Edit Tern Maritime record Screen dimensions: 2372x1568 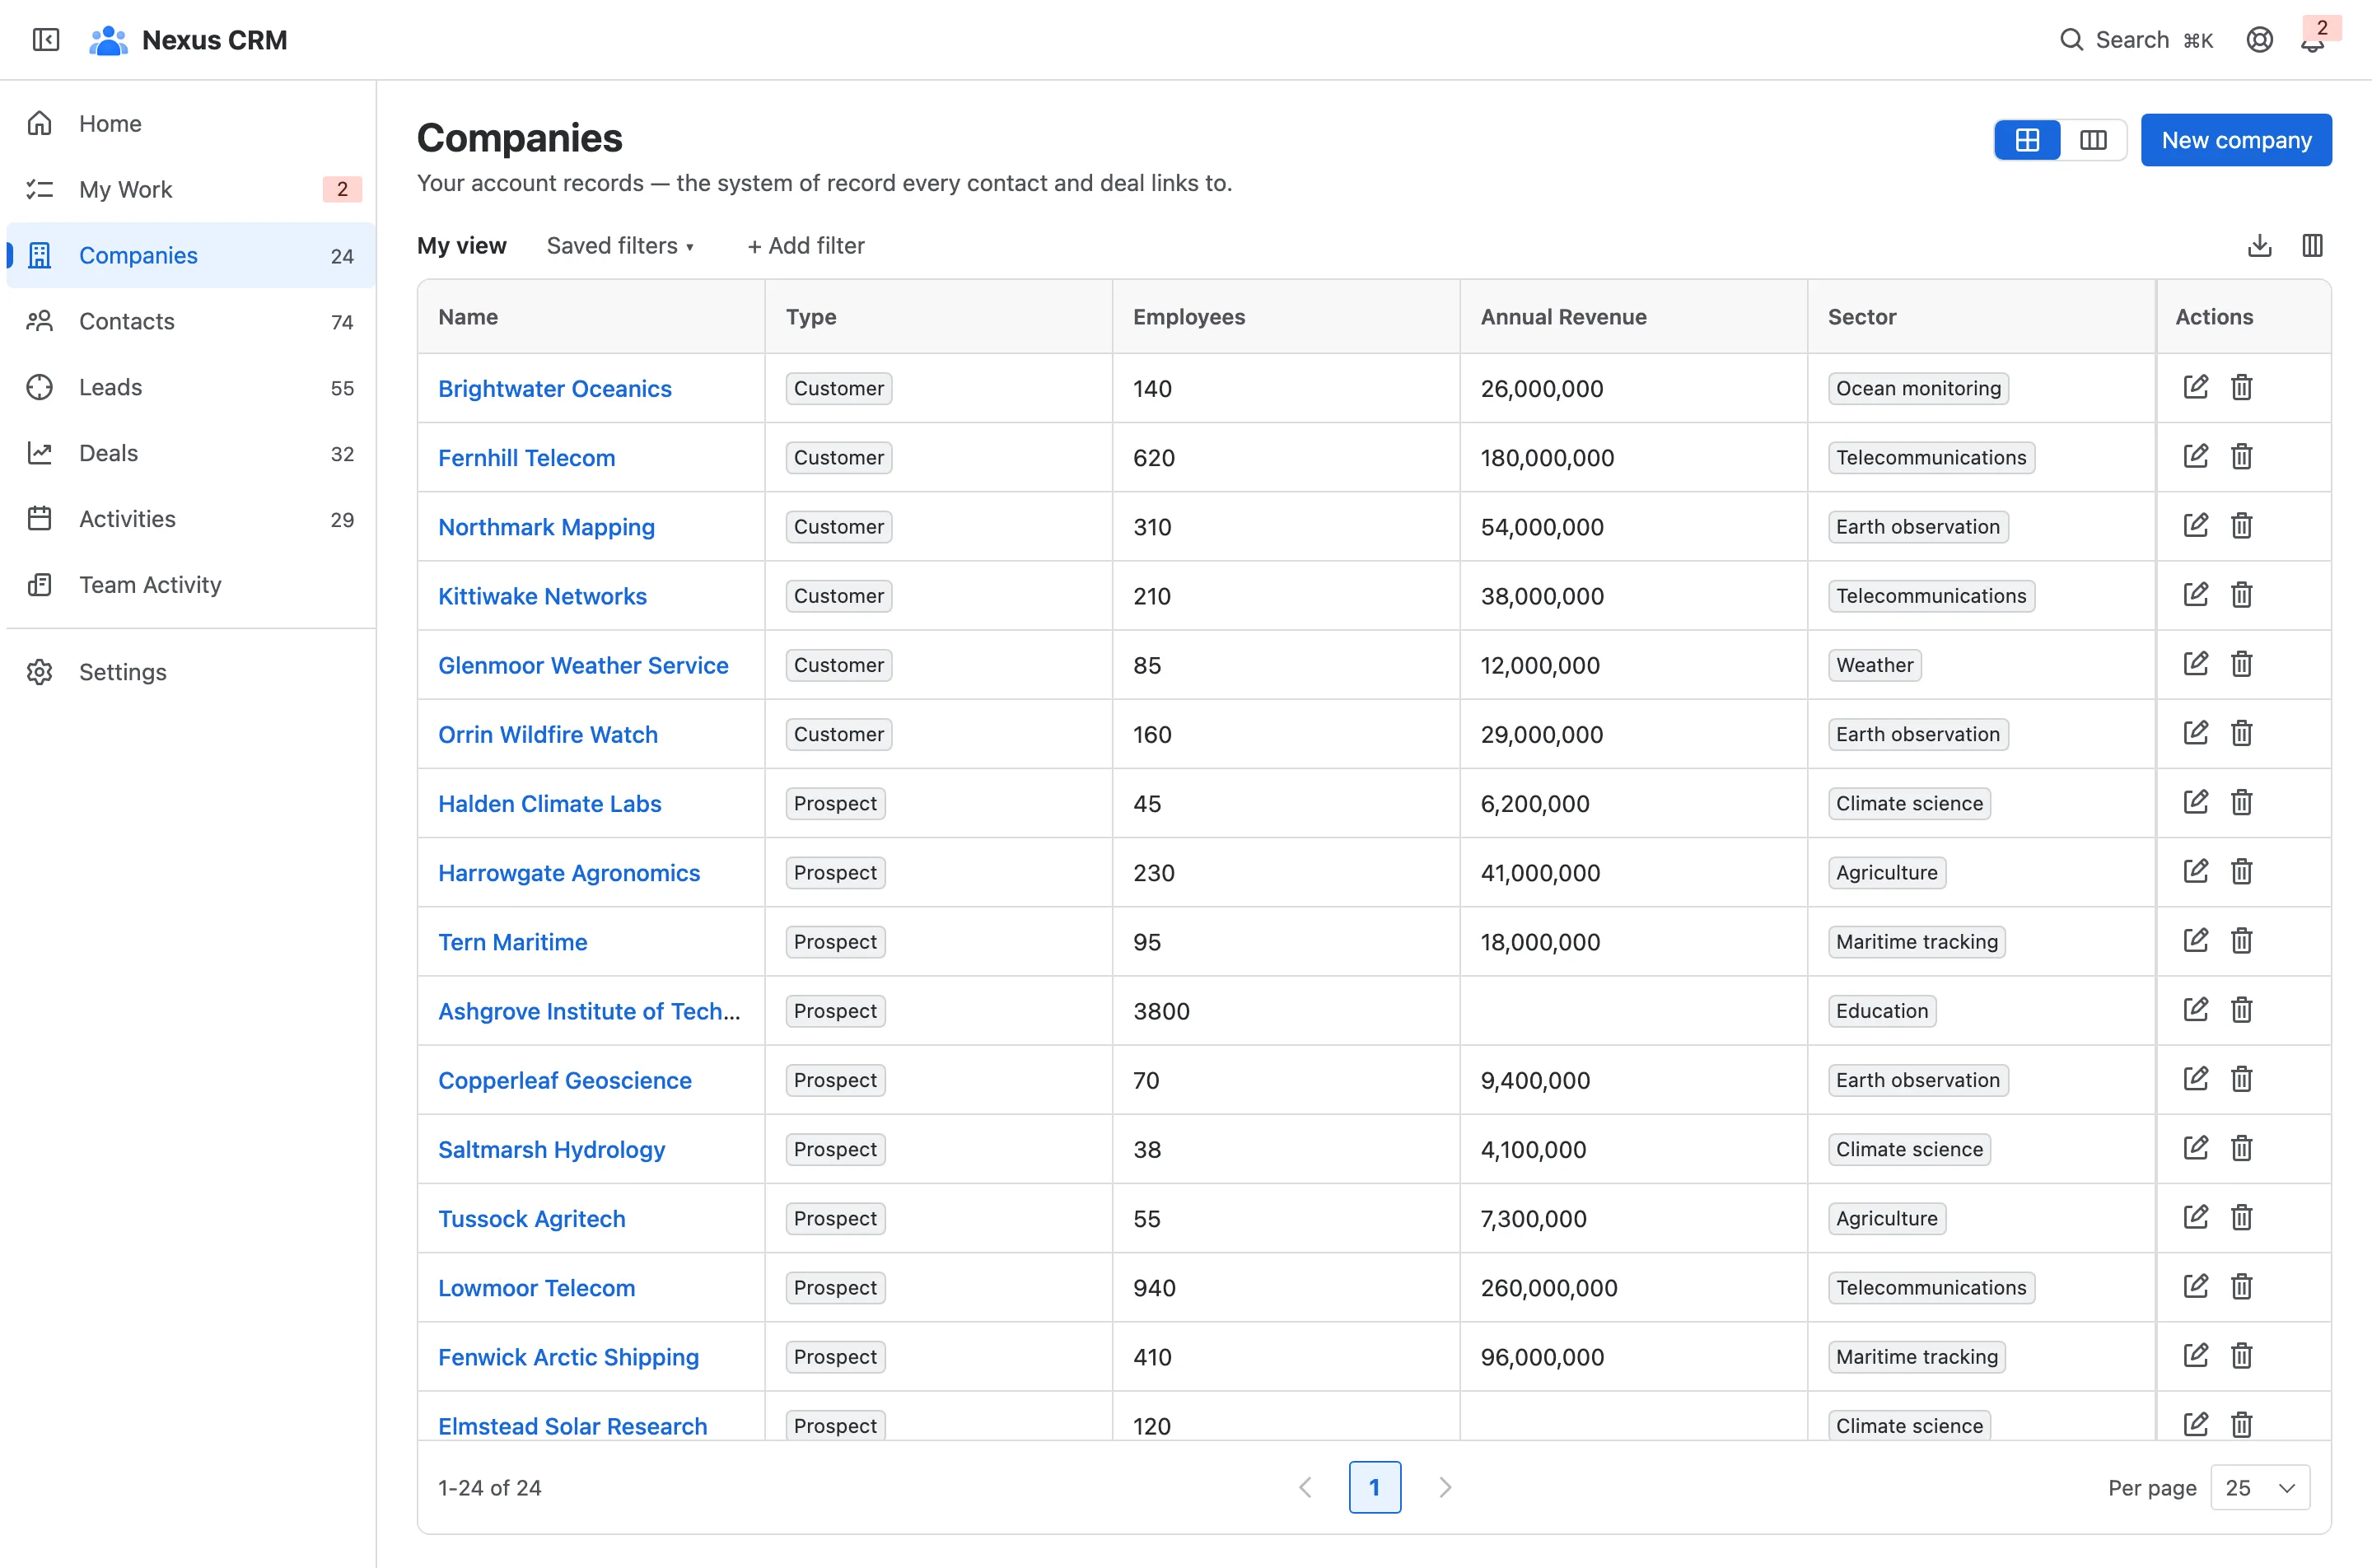point(2195,941)
